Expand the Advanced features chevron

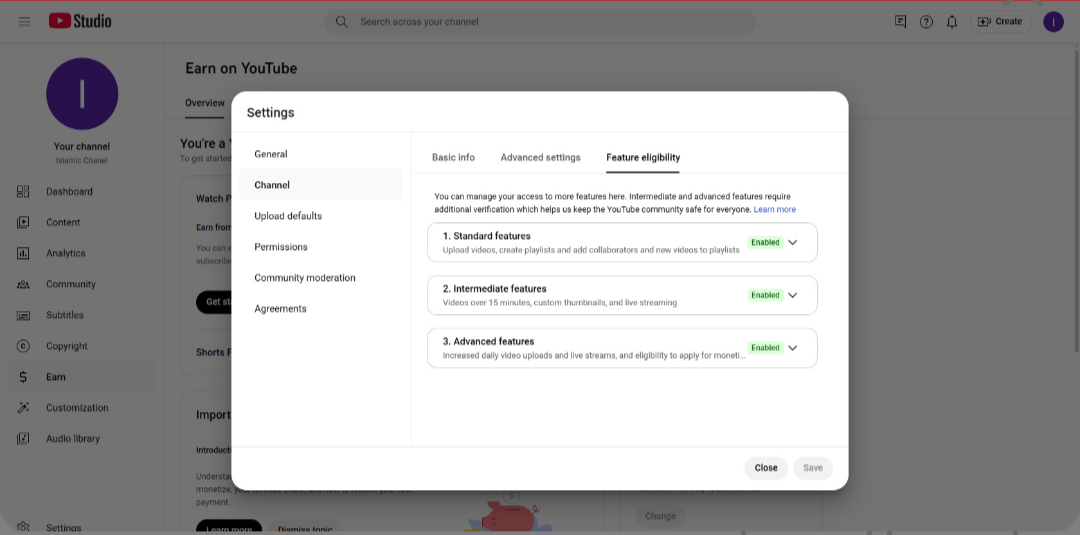tap(792, 348)
